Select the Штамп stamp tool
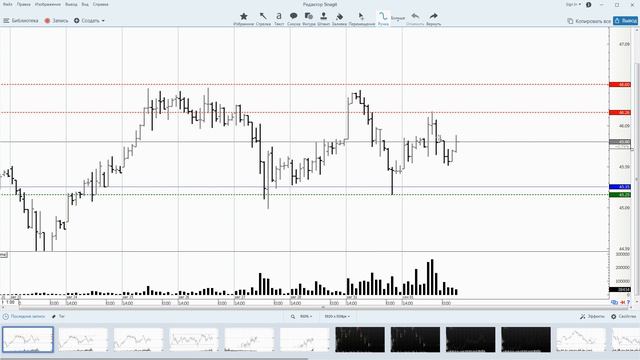 pos(323,19)
